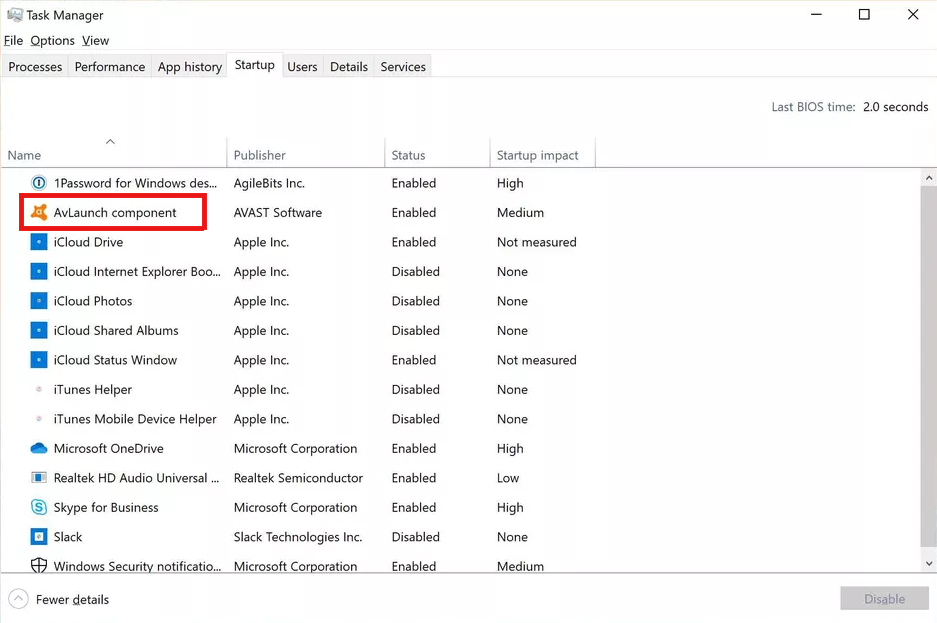Image resolution: width=937 pixels, height=623 pixels.
Task: Click the Low startup impact value
Action: tap(508, 477)
